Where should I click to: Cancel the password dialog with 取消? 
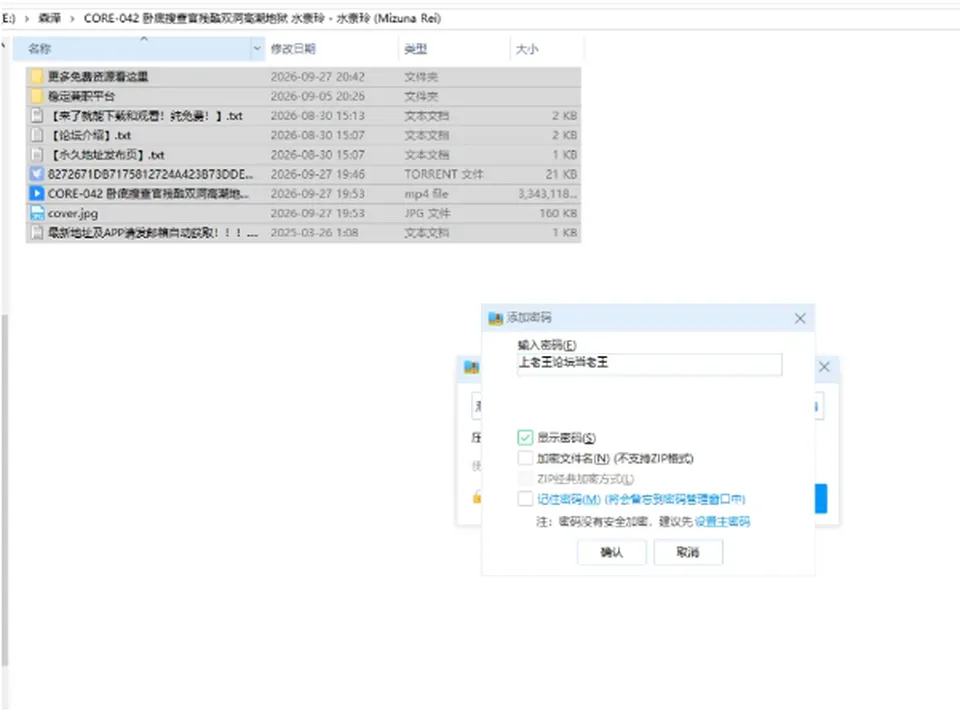coord(688,552)
